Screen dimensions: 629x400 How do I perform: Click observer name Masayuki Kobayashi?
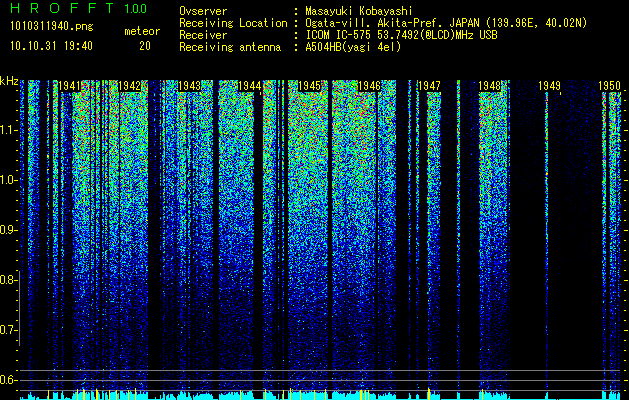(x=359, y=11)
